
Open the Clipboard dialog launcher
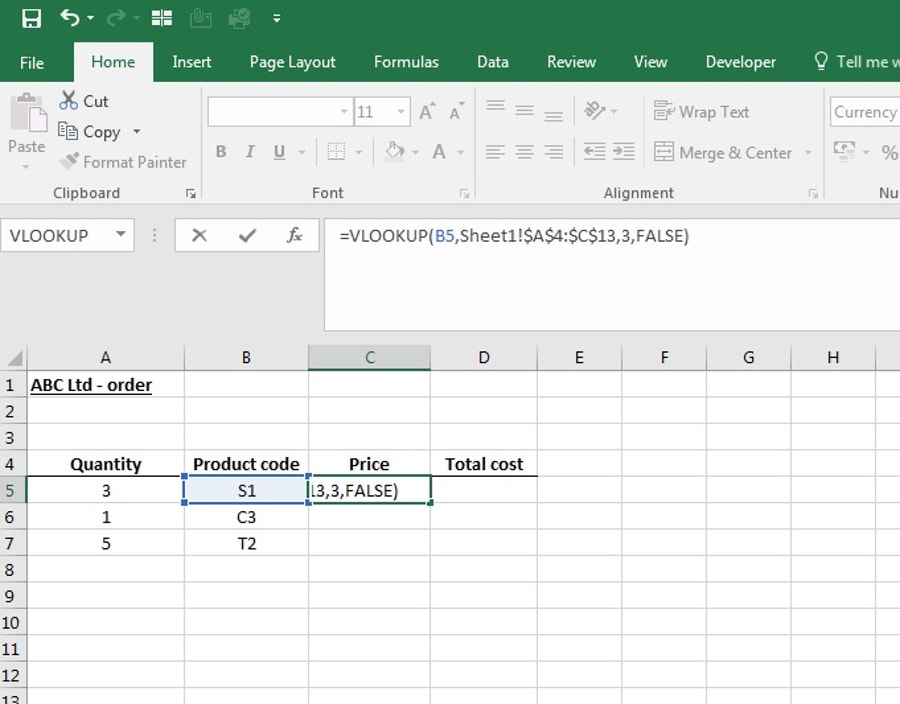point(191,194)
